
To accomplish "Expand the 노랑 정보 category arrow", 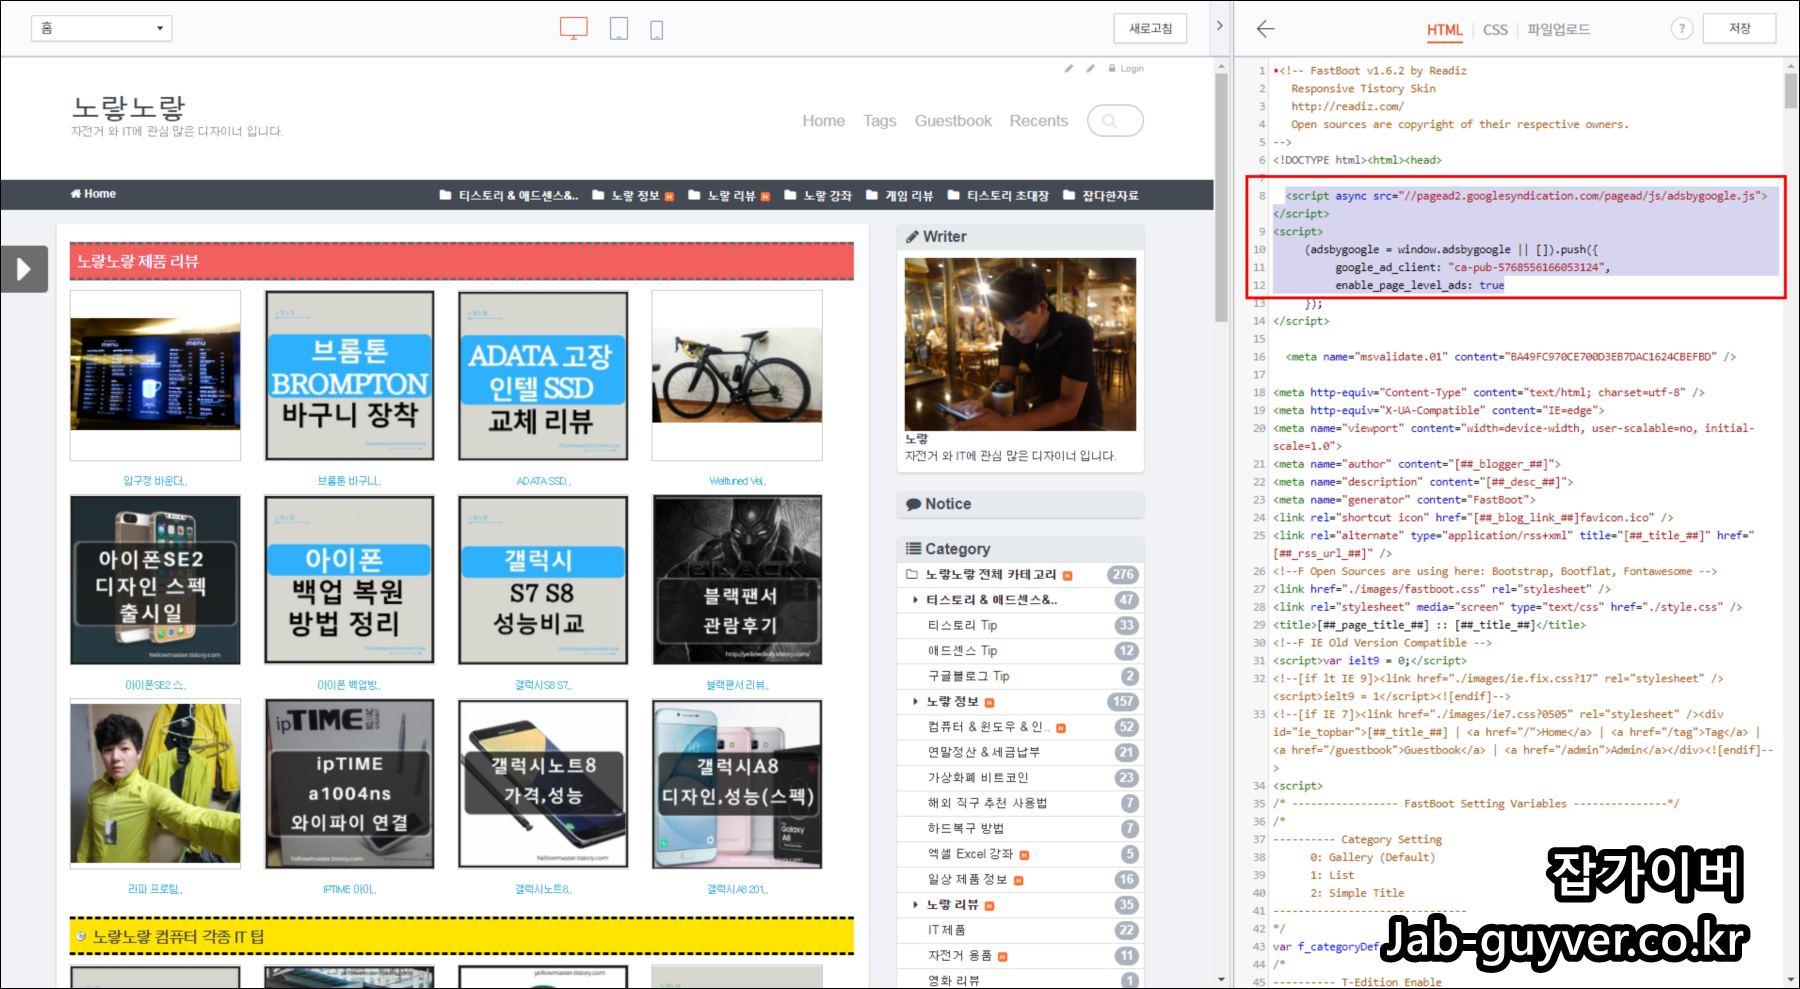I will pyautogui.click(x=915, y=702).
